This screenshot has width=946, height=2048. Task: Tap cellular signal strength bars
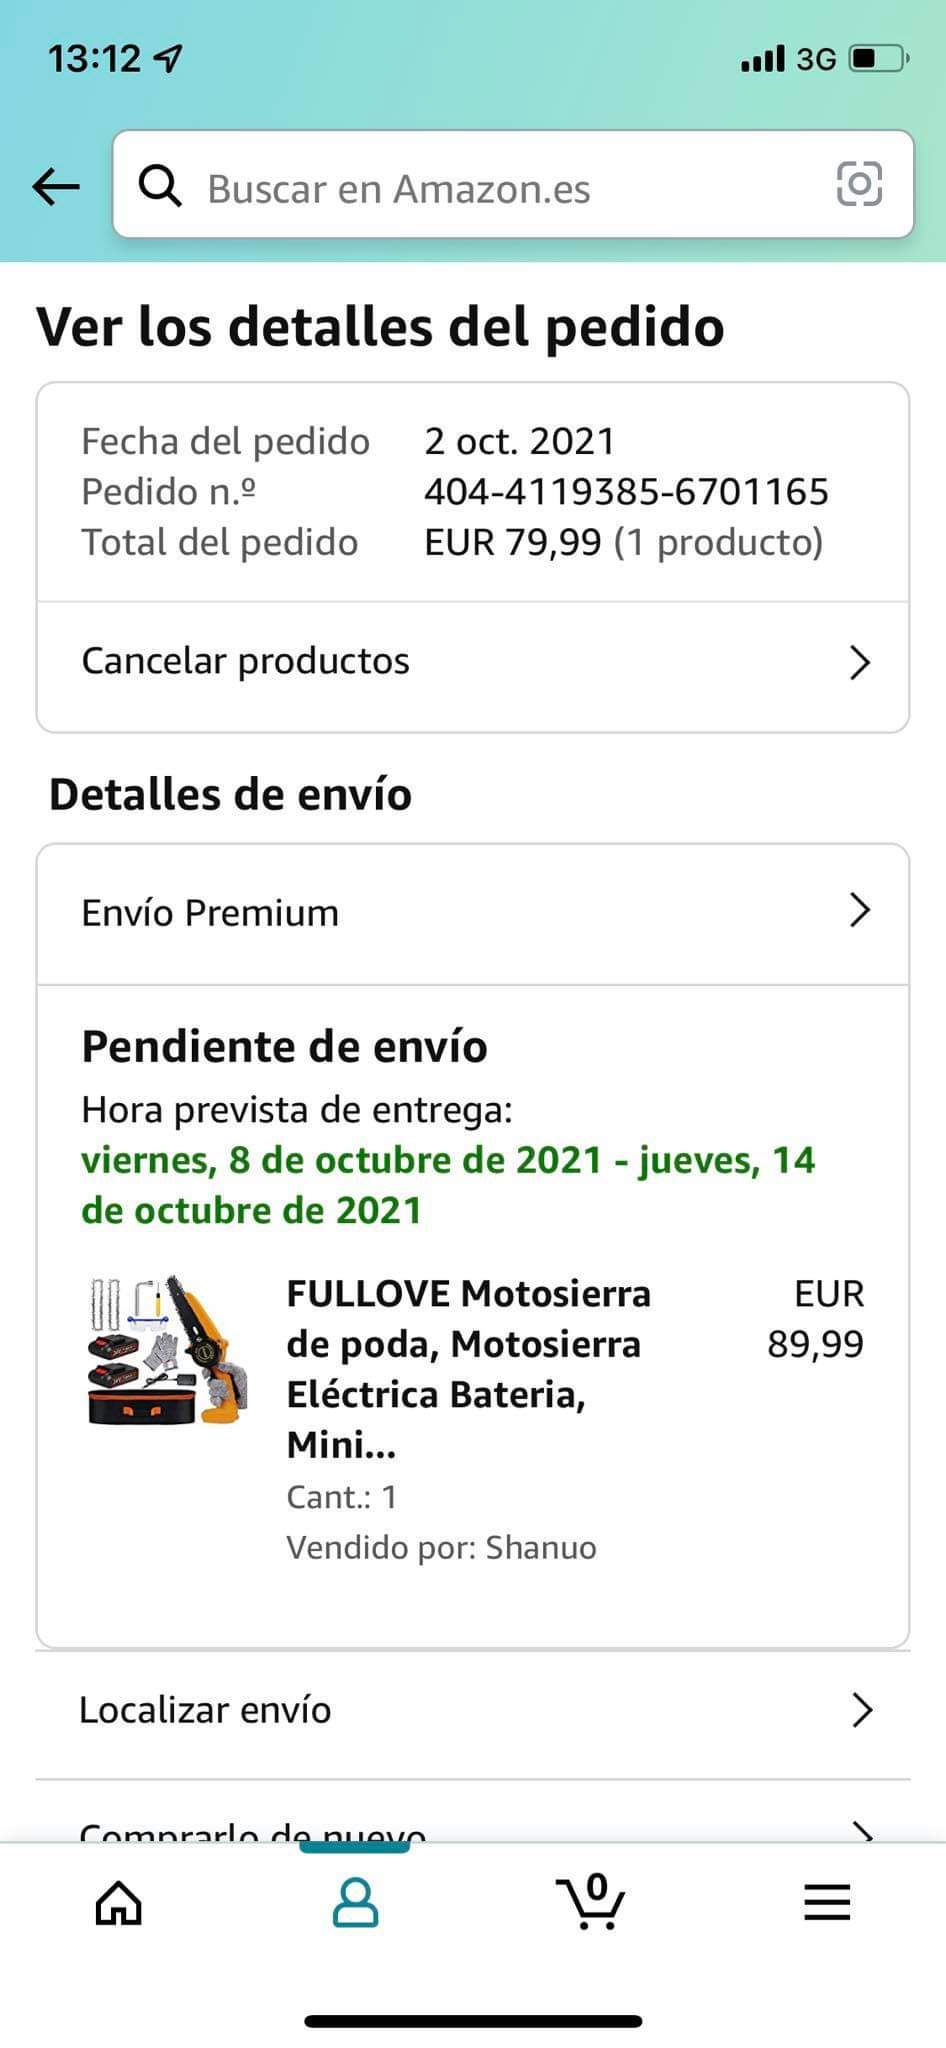pos(762,59)
